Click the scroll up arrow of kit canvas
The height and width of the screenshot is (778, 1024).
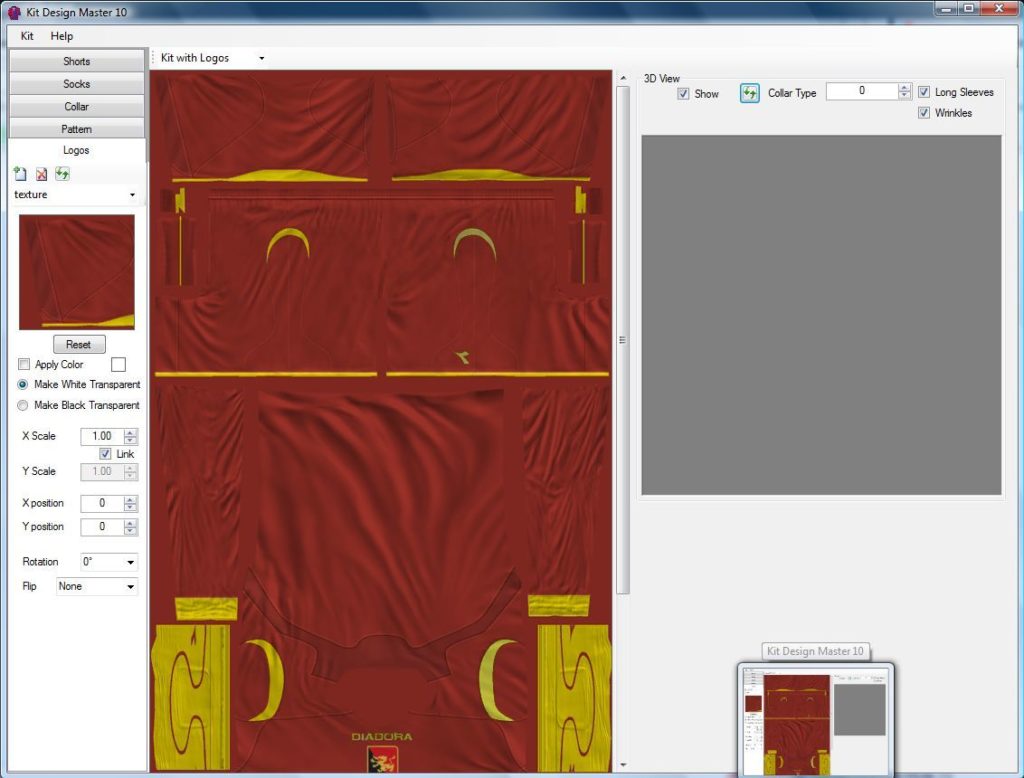click(x=623, y=78)
